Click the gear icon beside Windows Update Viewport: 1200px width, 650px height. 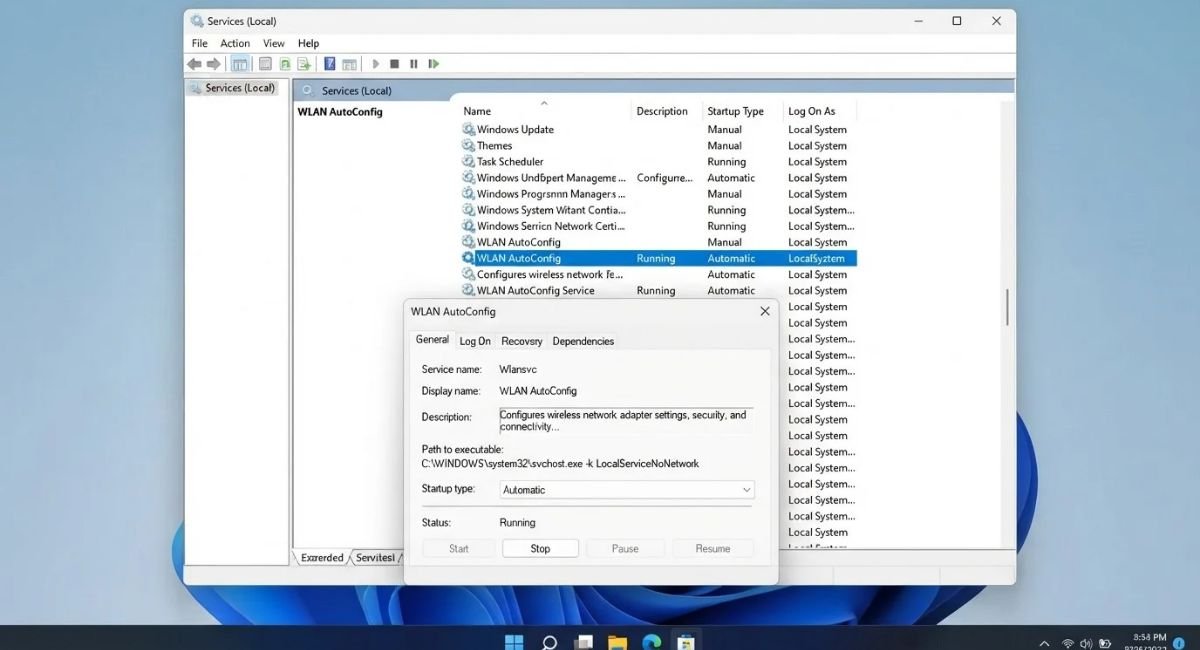pyautogui.click(x=468, y=129)
